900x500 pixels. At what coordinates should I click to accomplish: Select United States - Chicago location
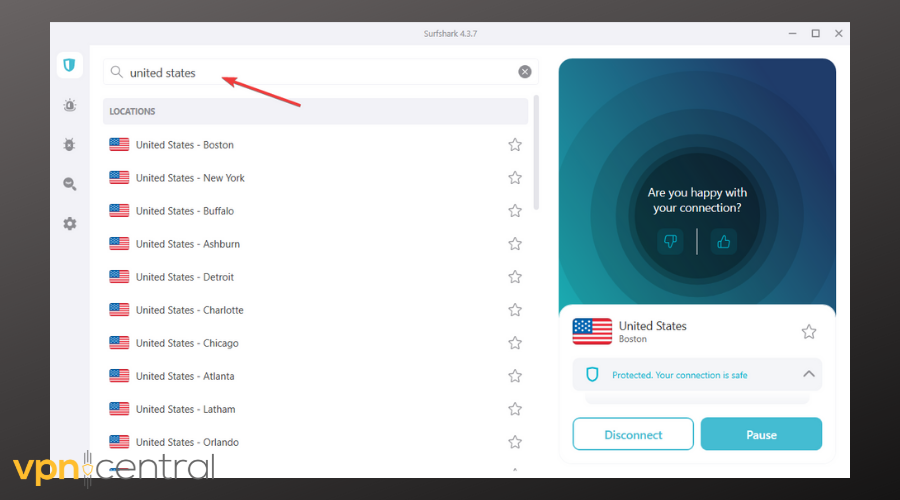click(x=315, y=343)
